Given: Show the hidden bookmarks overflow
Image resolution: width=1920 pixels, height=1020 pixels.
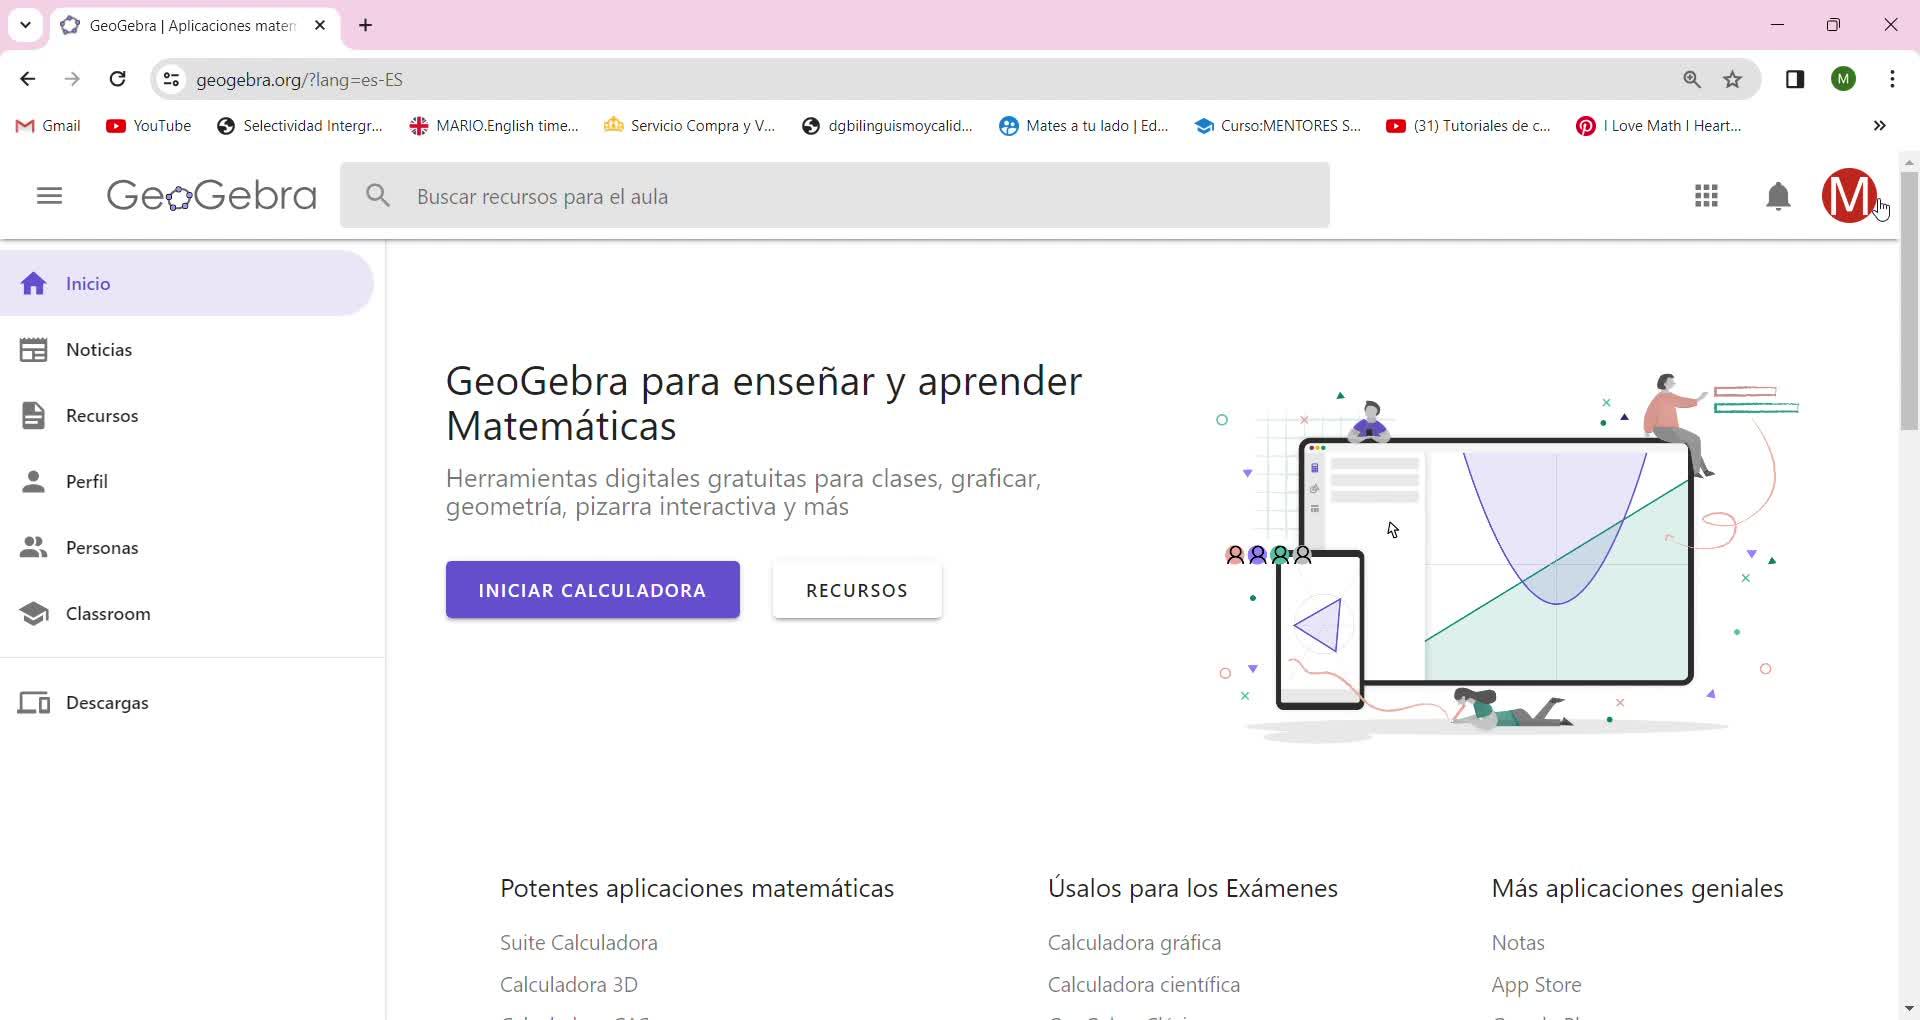Looking at the screenshot, I should 1879,126.
